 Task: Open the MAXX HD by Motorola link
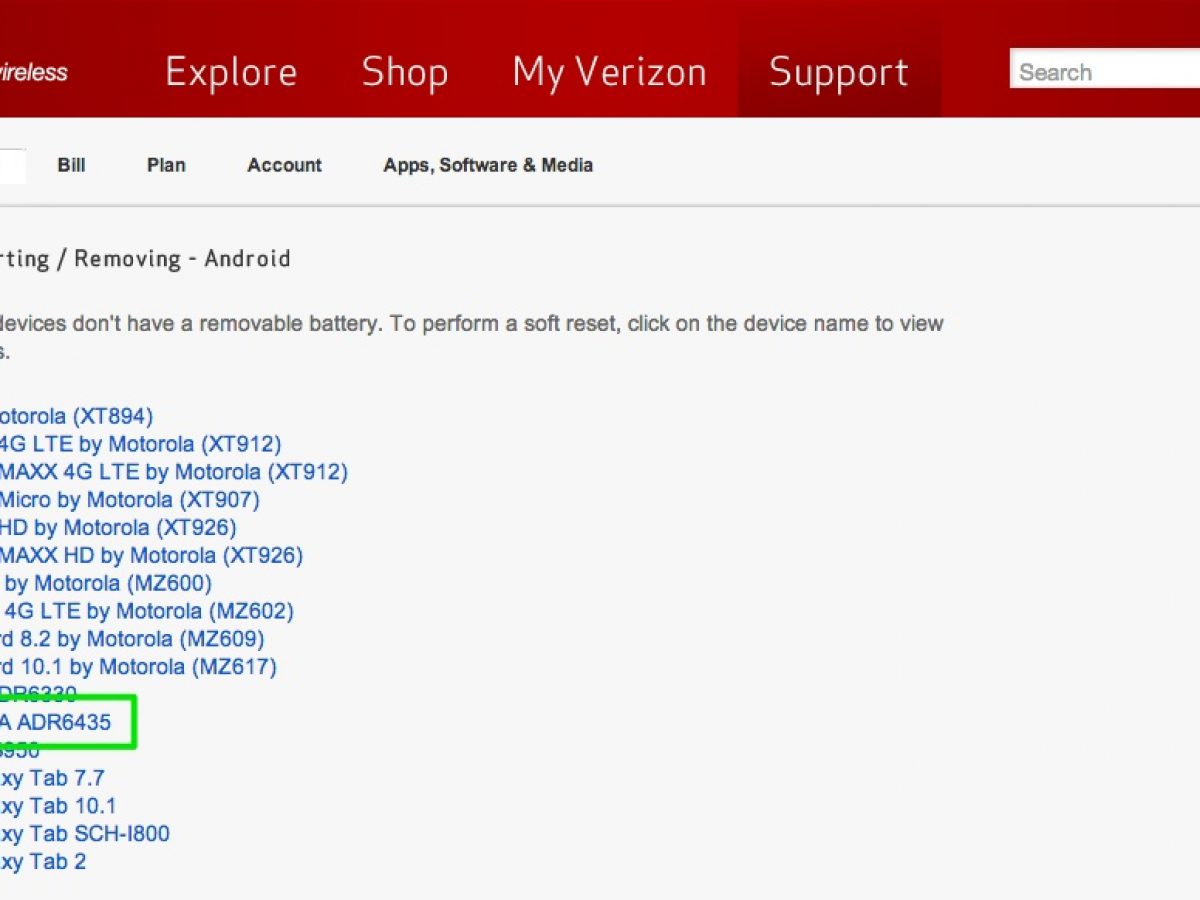click(151, 555)
